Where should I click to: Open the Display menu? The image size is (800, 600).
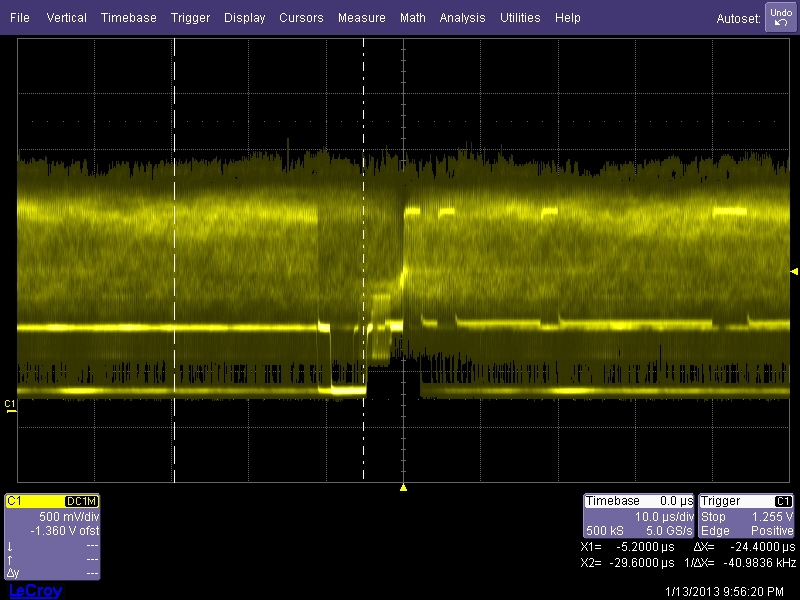pos(245,18)
